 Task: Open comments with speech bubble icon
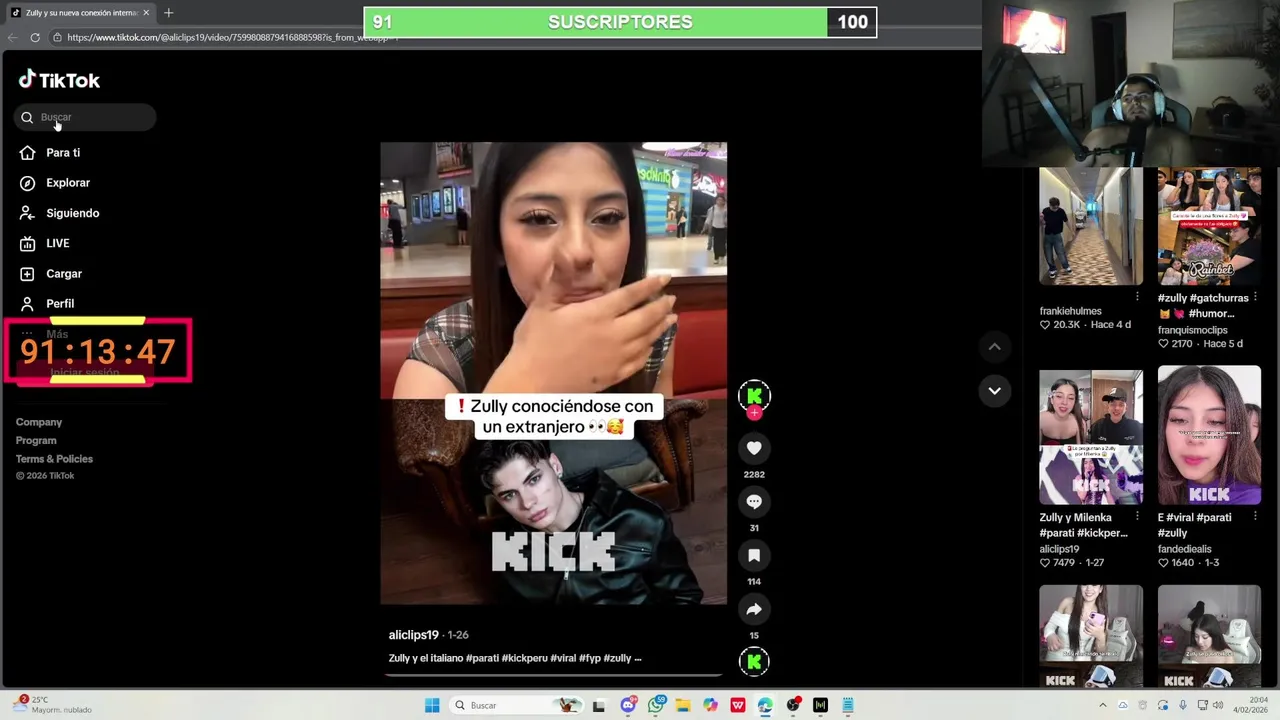754,502
